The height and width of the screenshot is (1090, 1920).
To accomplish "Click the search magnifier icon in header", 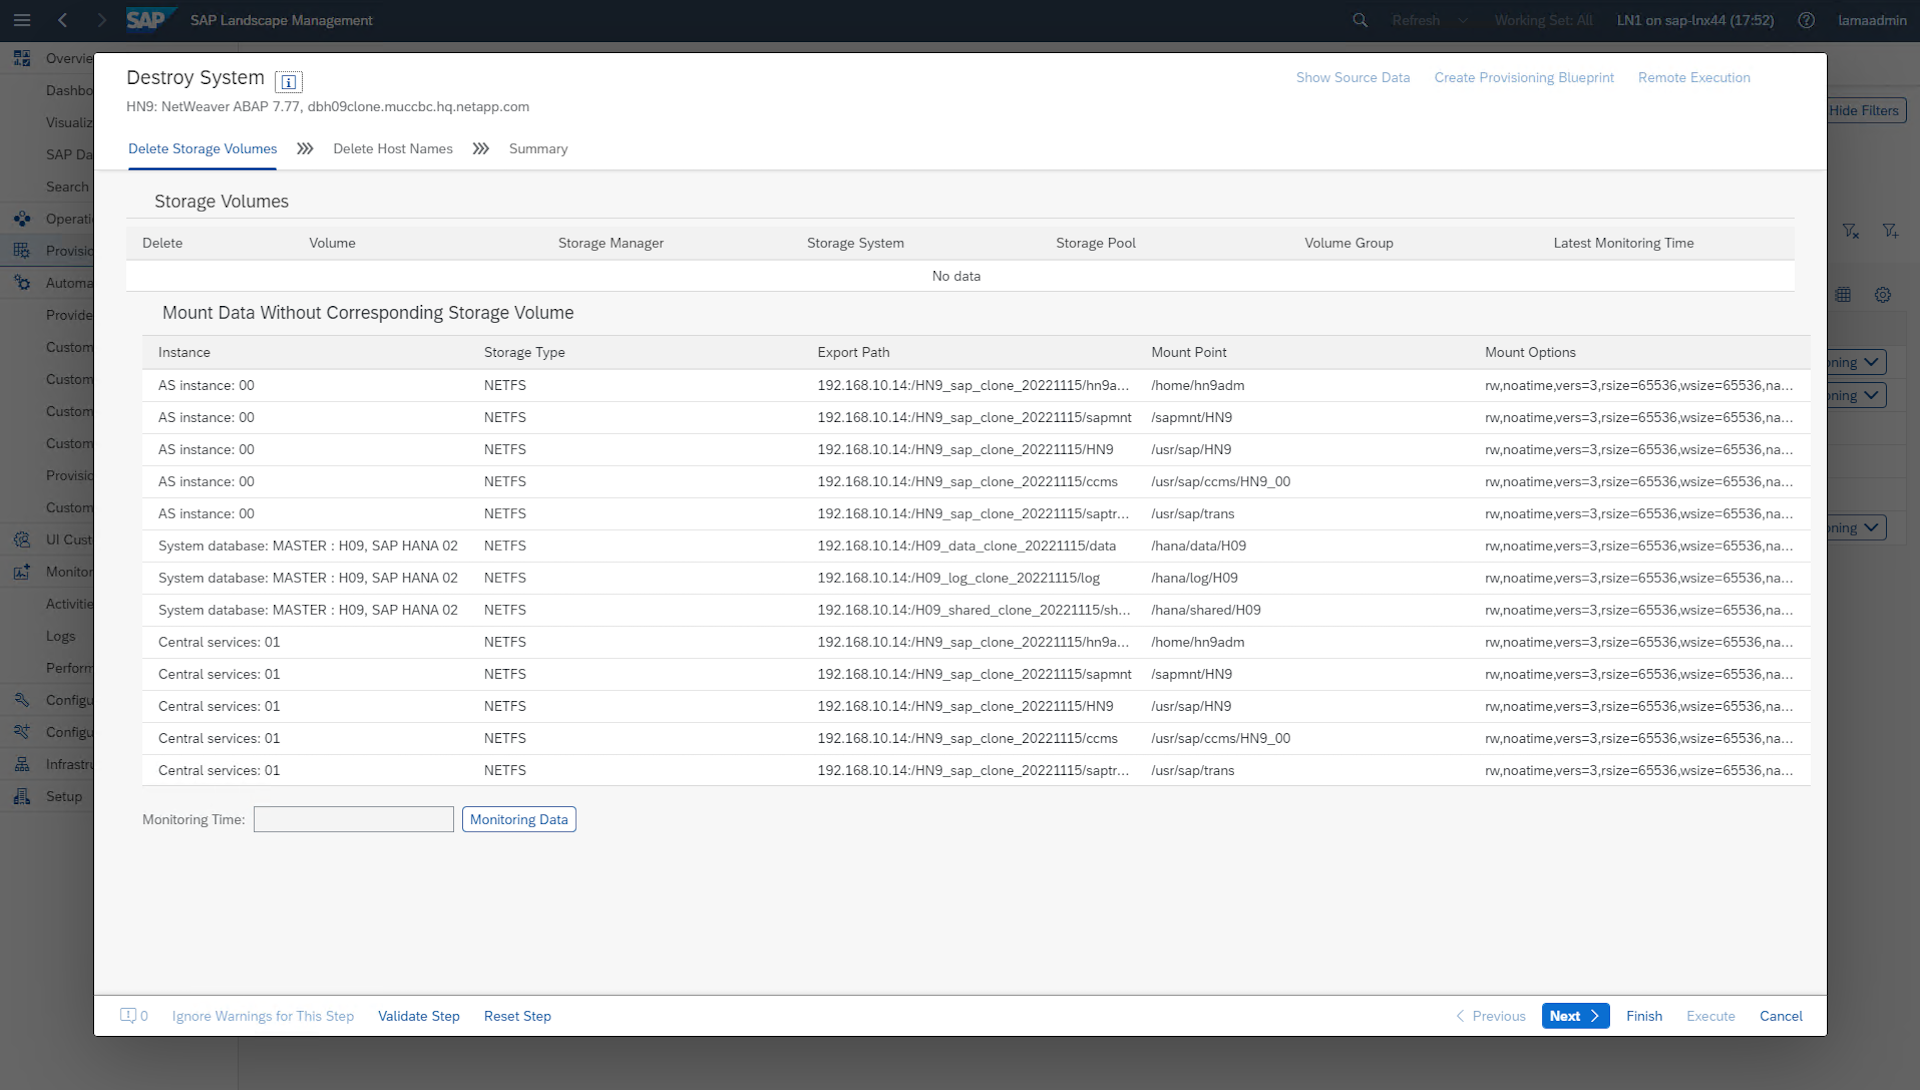I will [1360, 20].
